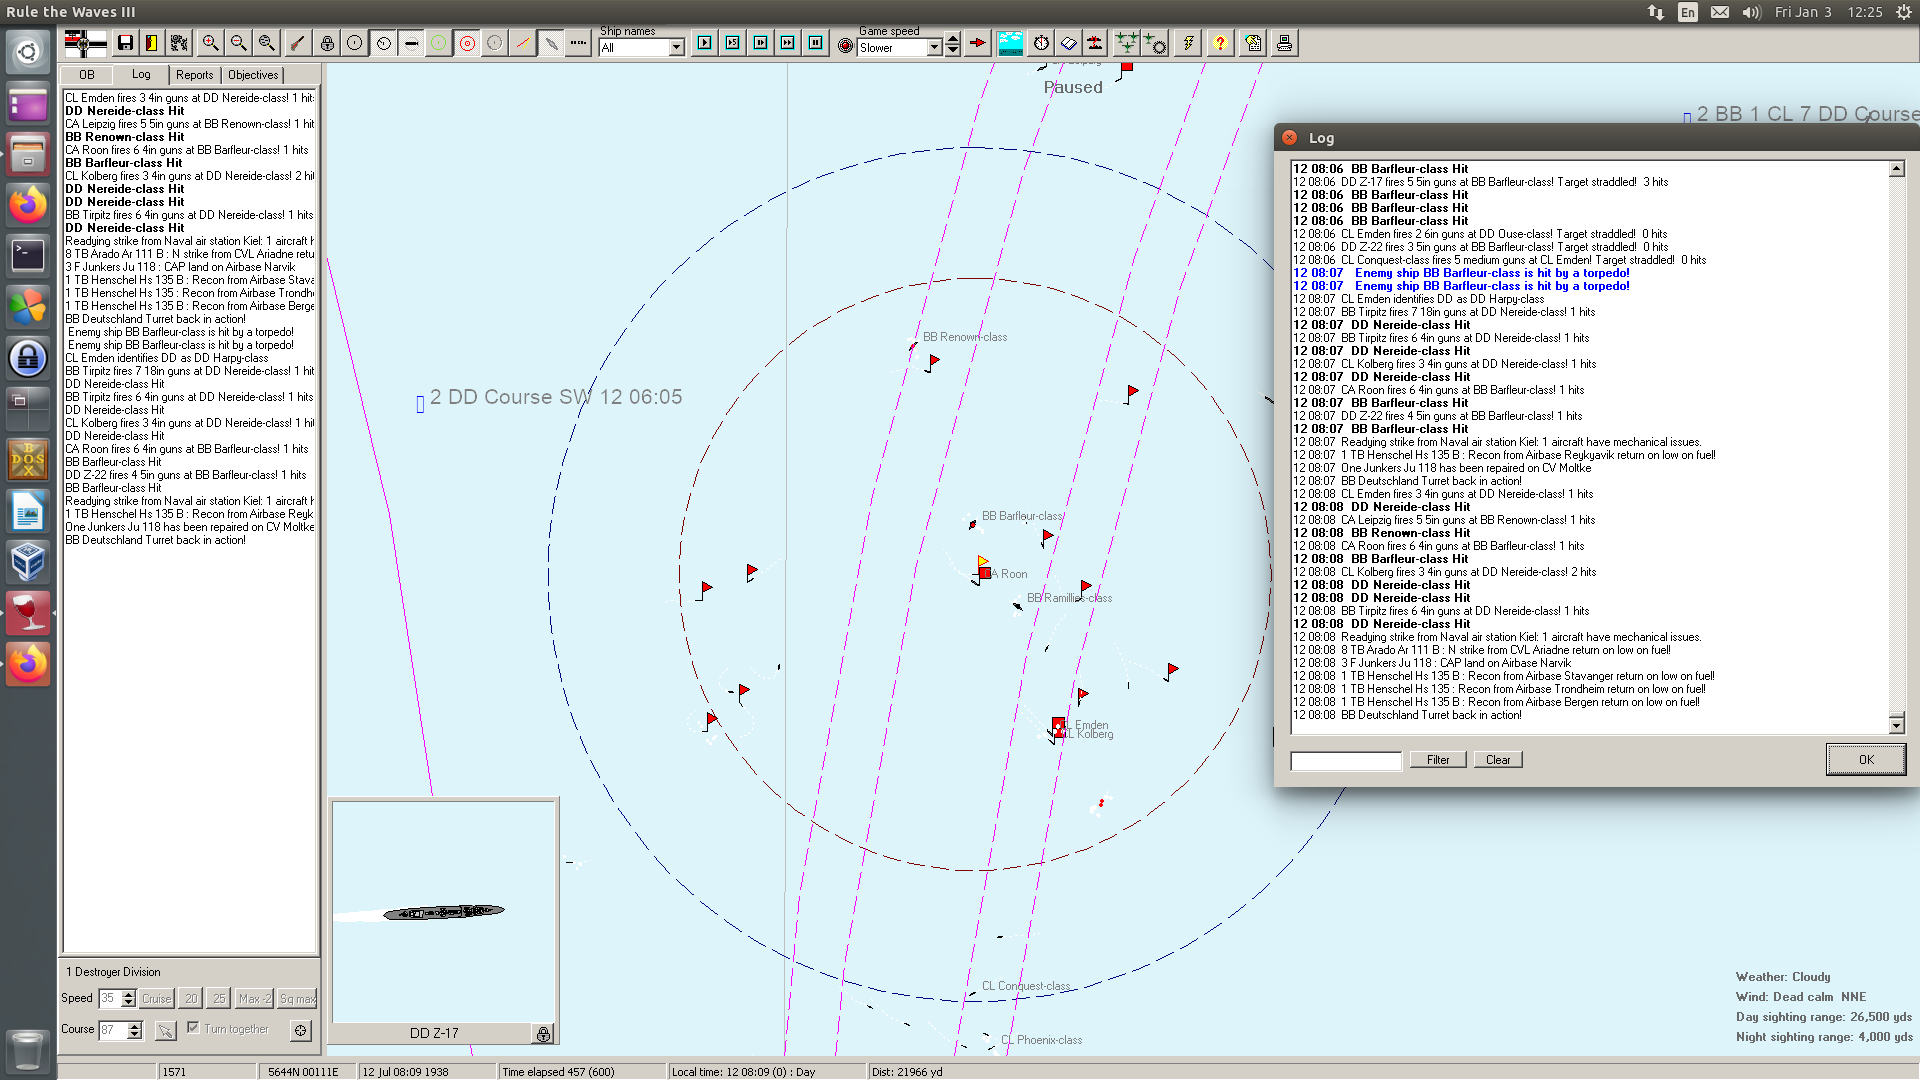Toggle the clock-hand circle toolbar button
Screen dimensions: 1920x1080
384,43
